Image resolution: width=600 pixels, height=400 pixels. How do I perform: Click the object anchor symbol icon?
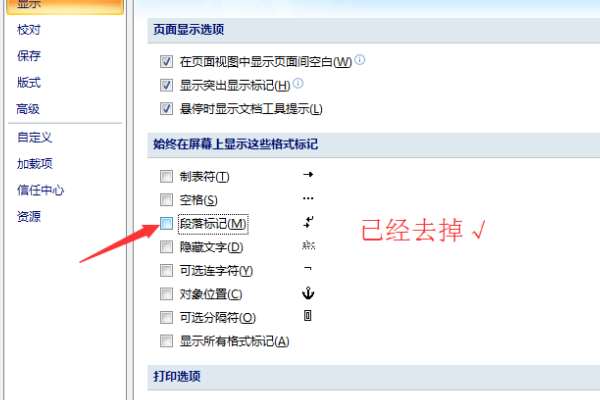tap(308, 293)
